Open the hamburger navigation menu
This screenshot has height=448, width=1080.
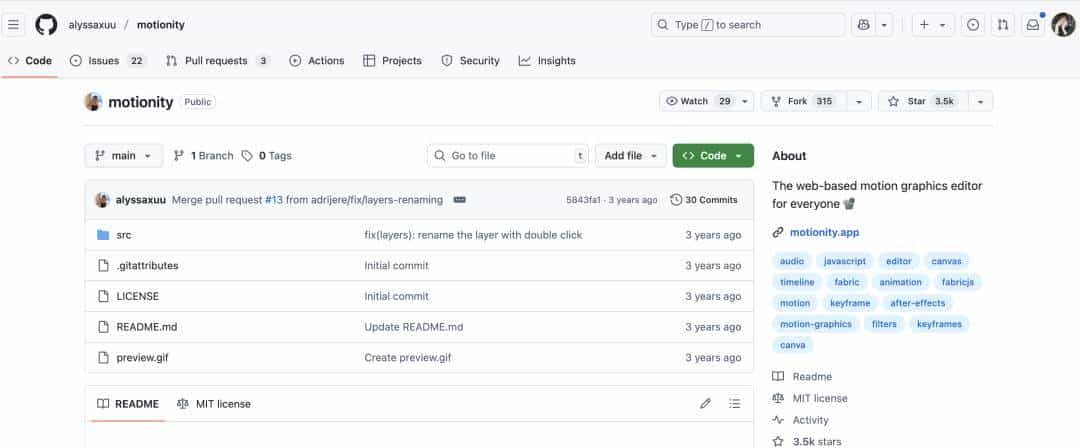15,25
